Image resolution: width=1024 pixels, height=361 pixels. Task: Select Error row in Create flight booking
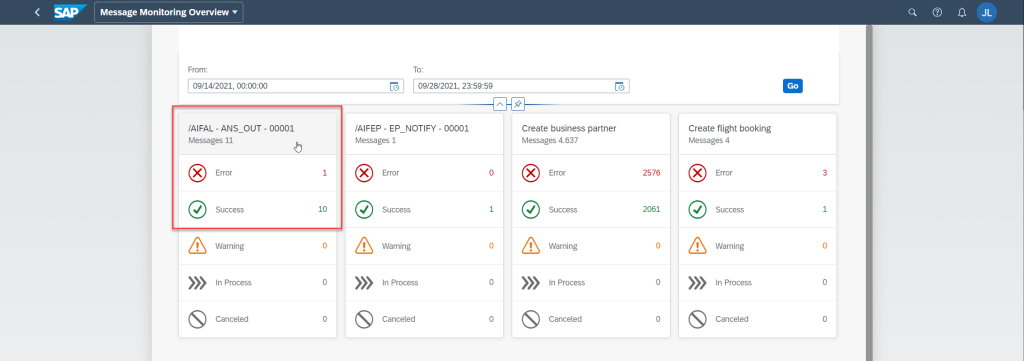click(758, 173)
